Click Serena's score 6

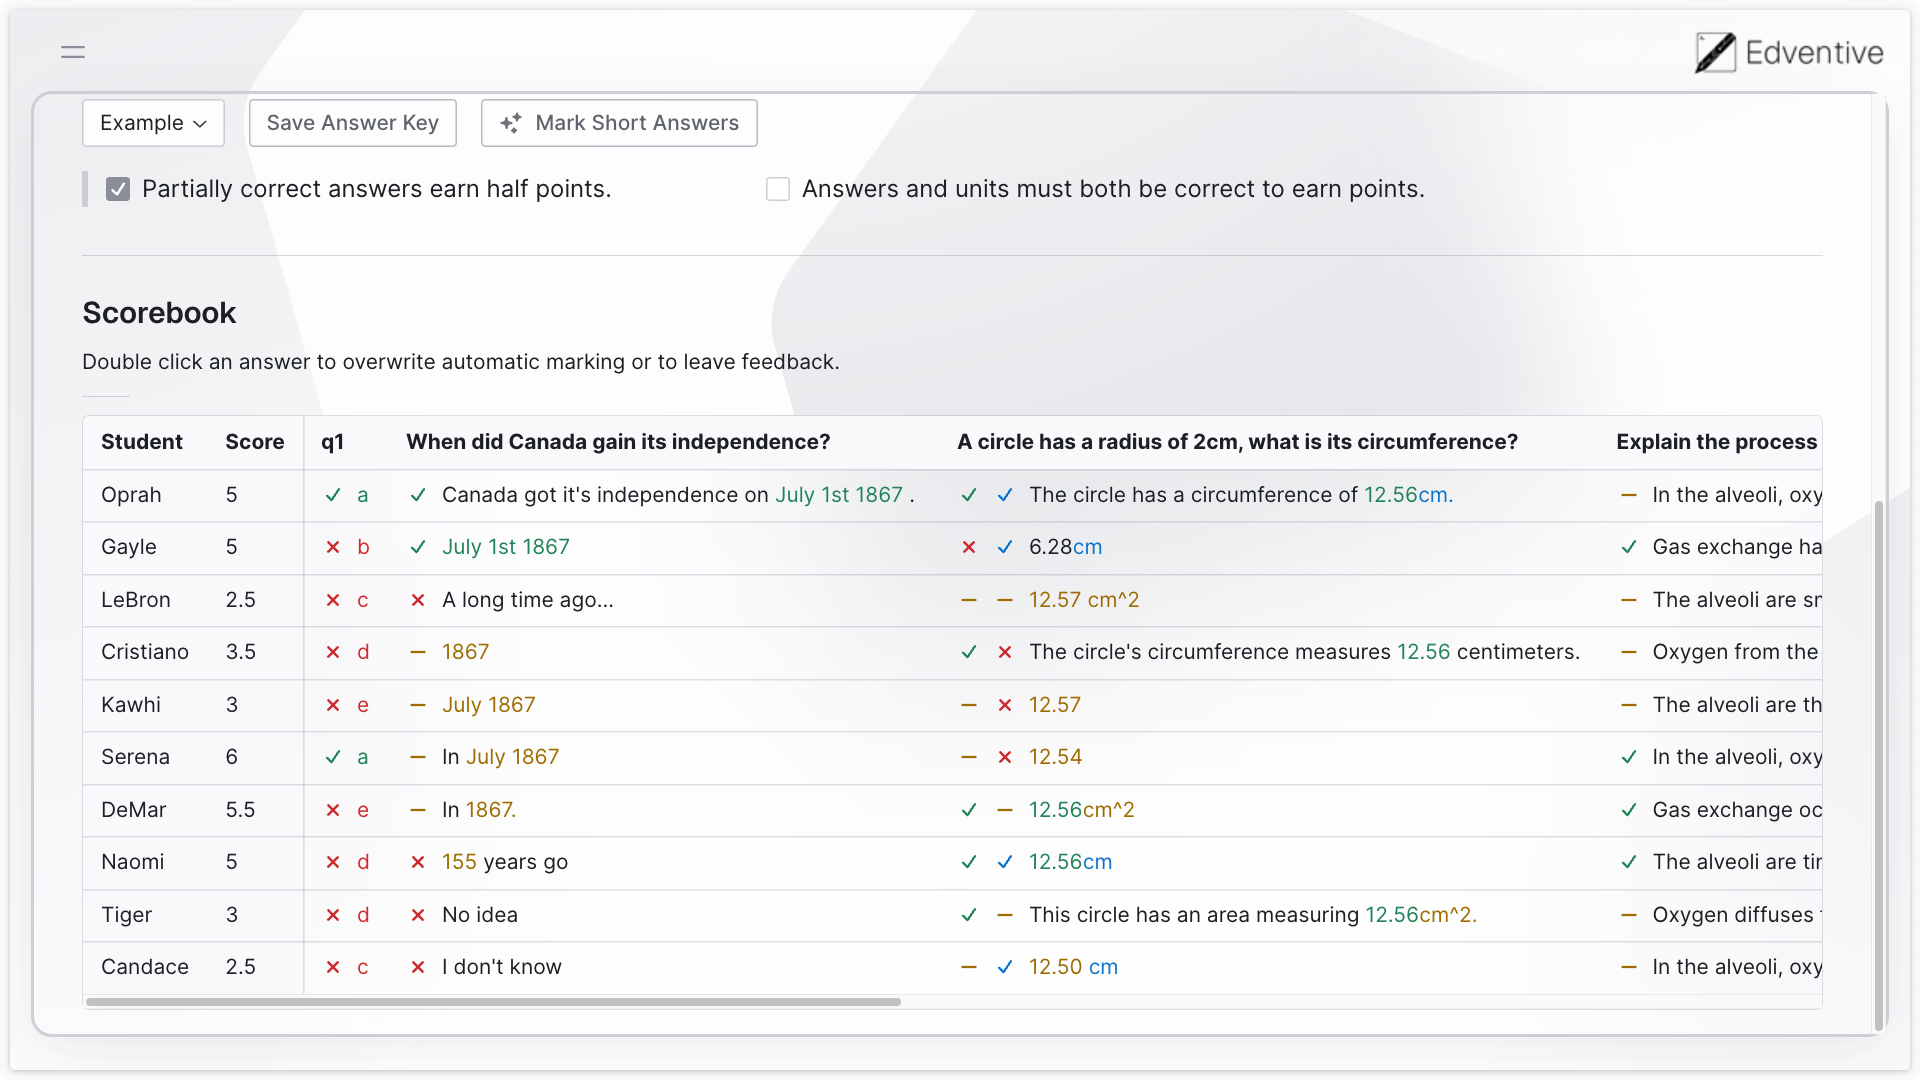point(232,757)
